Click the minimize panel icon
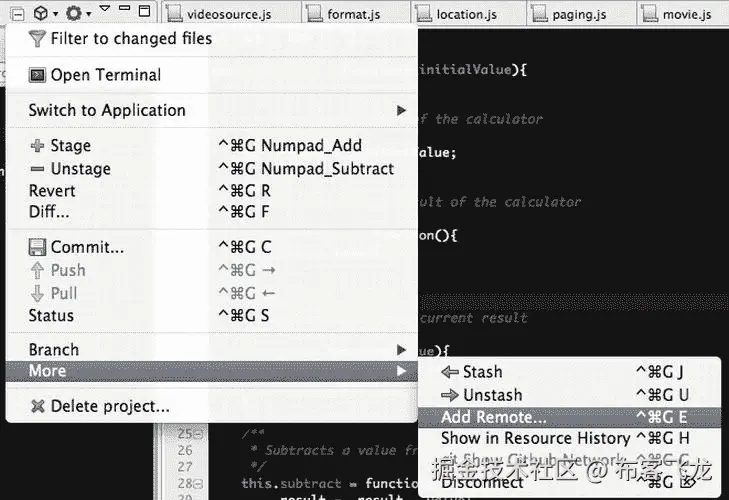This screenshot has width=729, height=500. [x=124, y=8]
